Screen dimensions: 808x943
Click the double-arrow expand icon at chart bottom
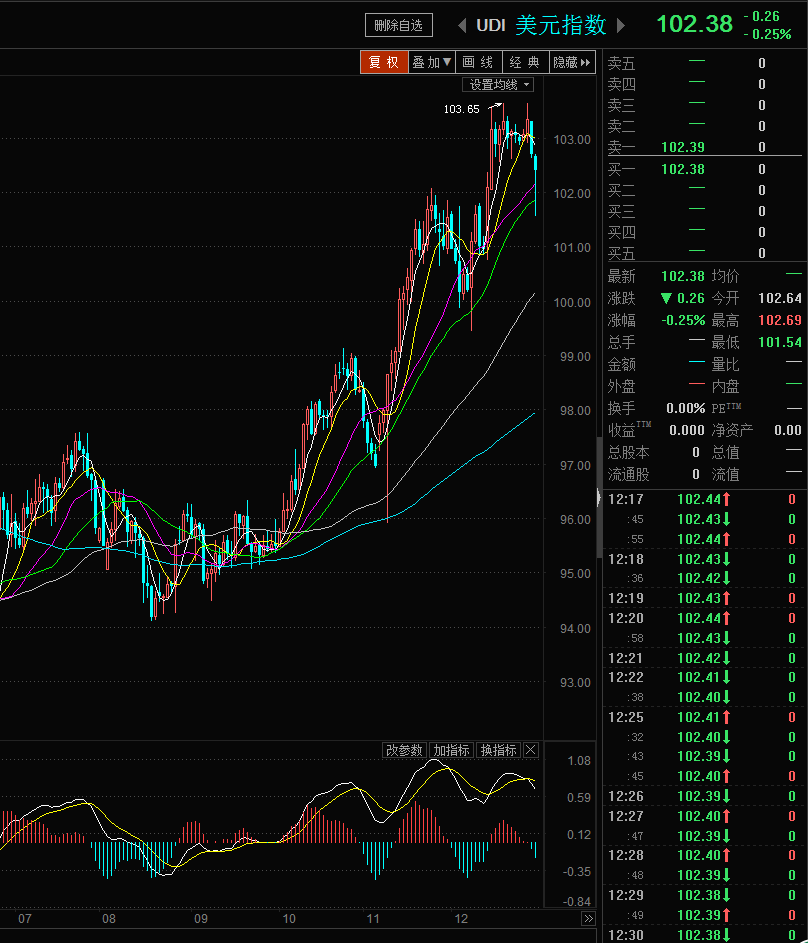pyautogui.click(x=588, y=918)
